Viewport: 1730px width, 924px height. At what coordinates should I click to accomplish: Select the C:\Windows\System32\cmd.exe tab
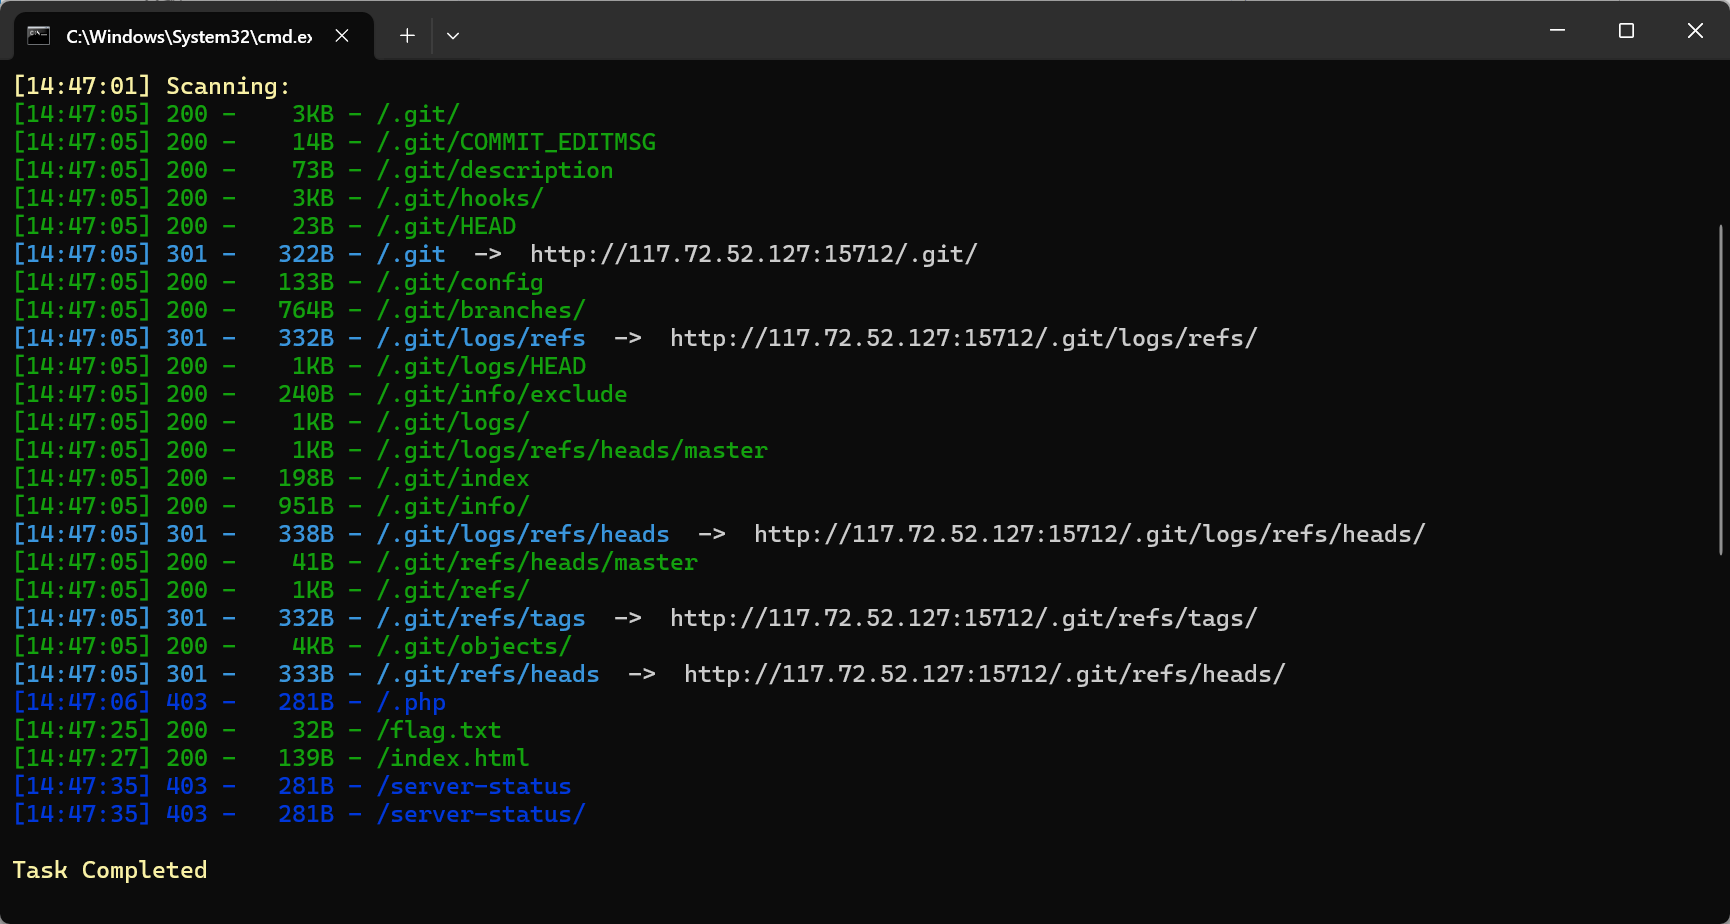[x=195, y=36]
